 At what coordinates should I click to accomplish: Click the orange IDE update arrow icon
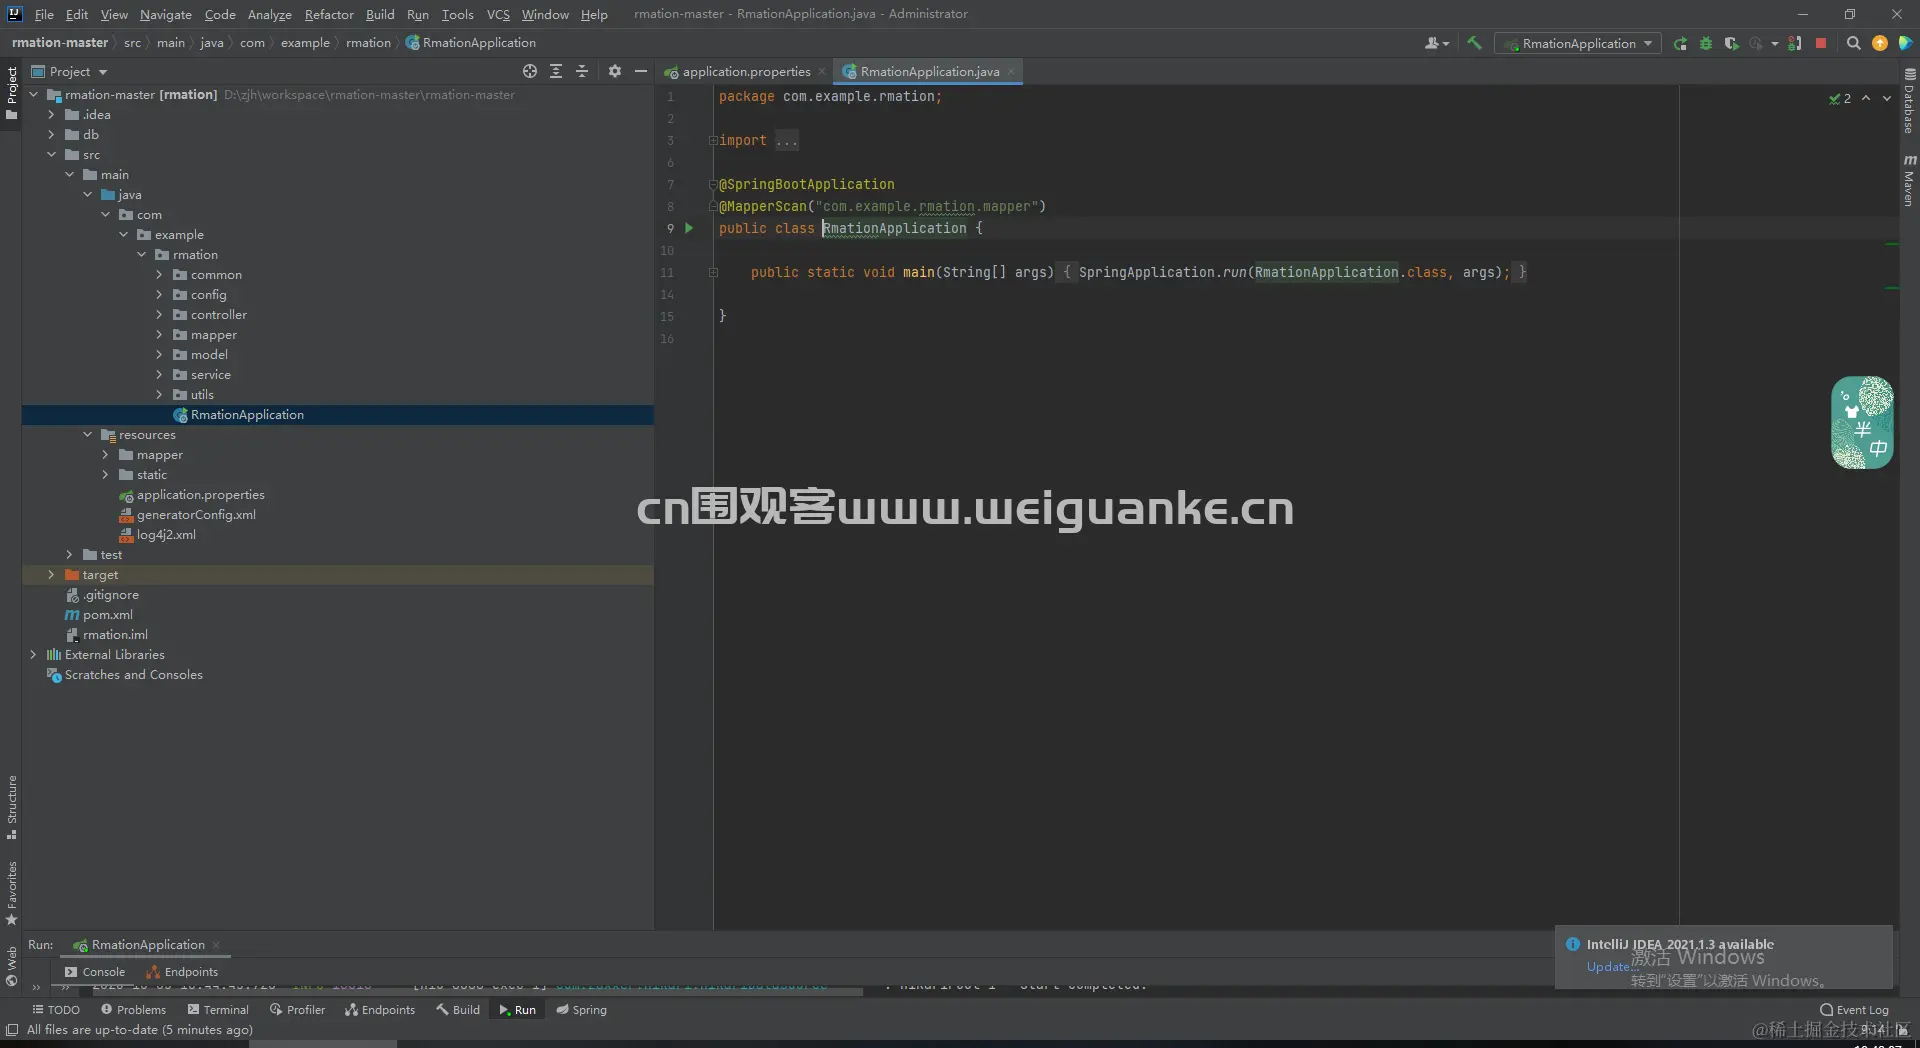click(x=1880, y=43)
